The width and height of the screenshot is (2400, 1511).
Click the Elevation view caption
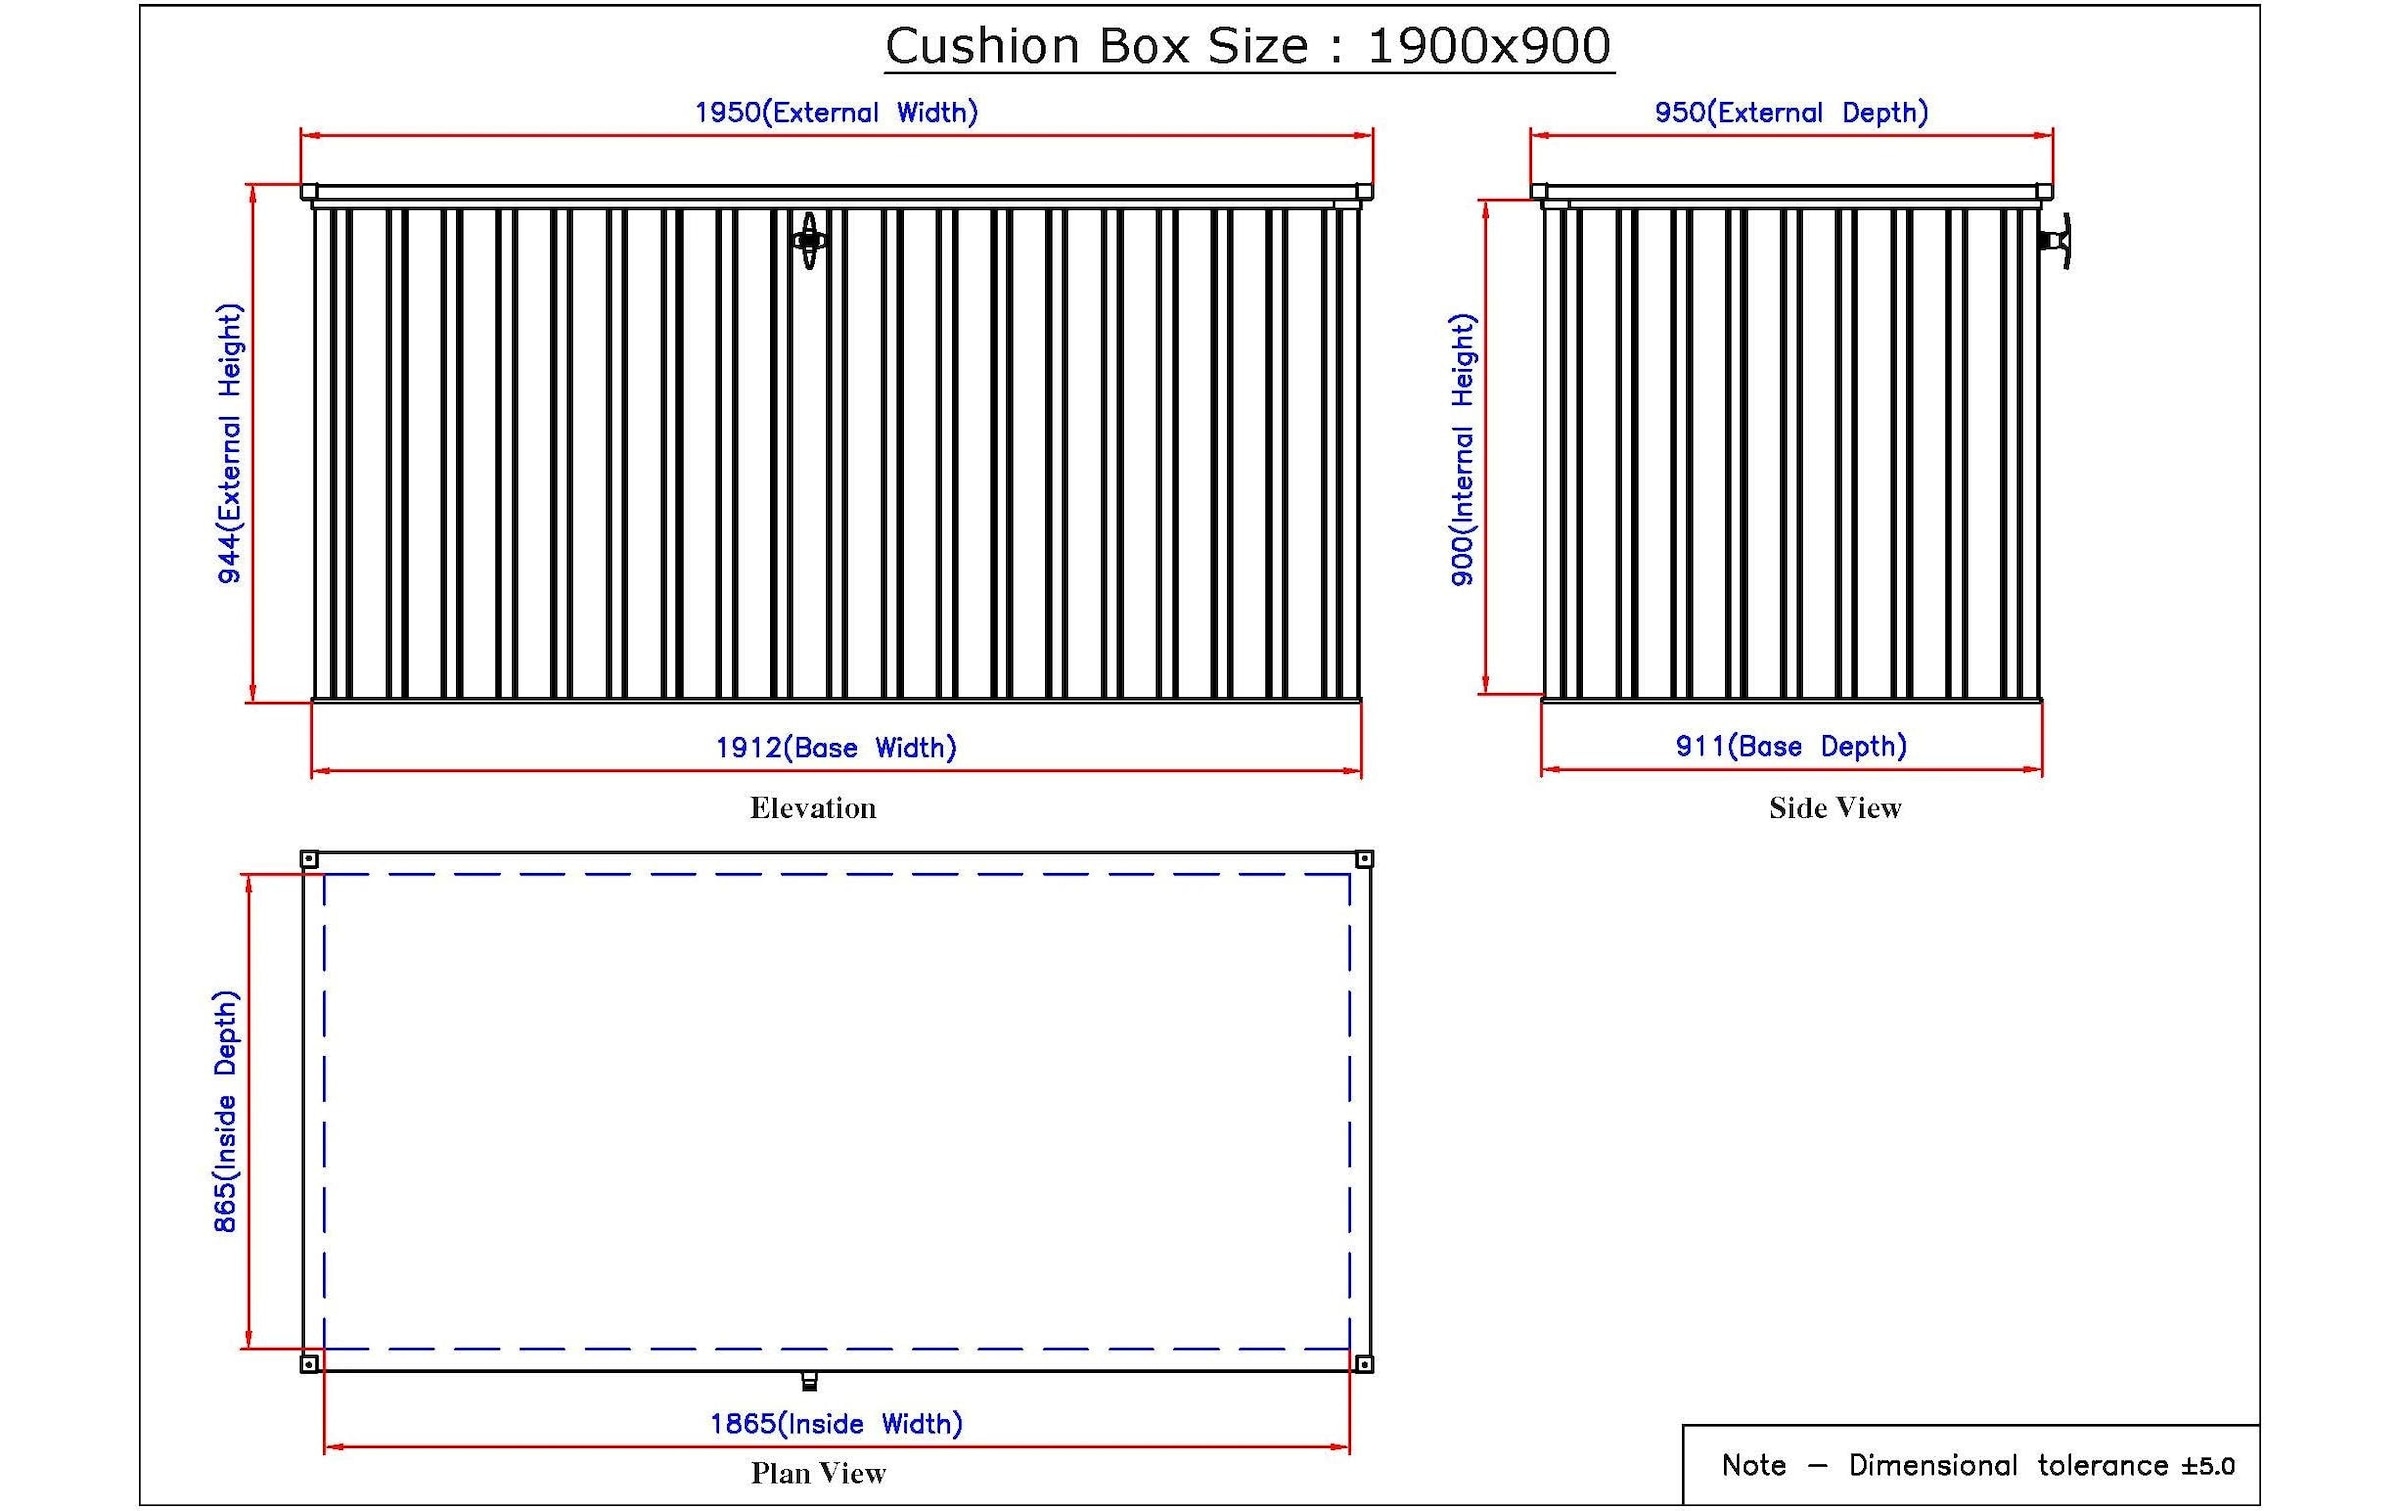click(x=813, y=808)
